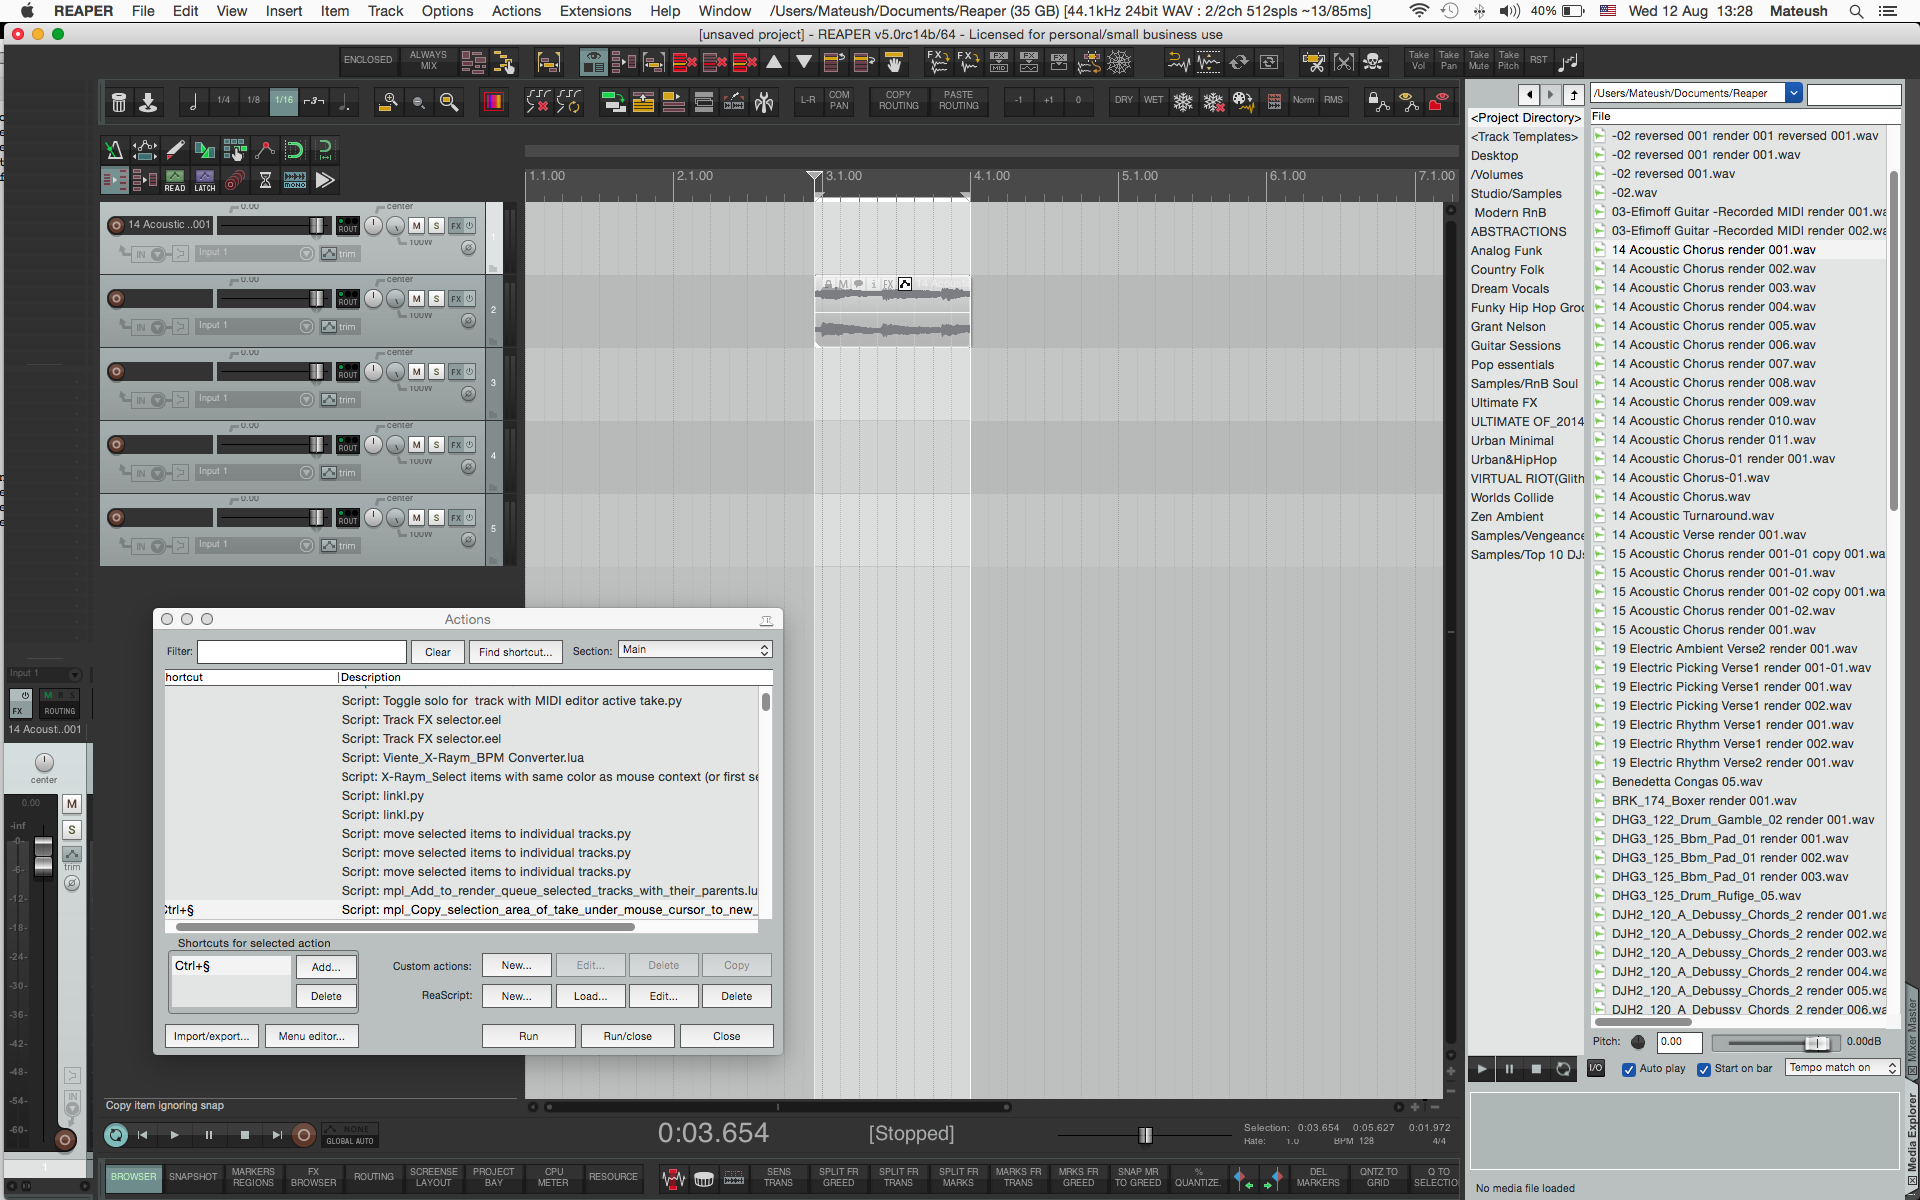
Task: Click transport play button
Action: (175, 1135)
